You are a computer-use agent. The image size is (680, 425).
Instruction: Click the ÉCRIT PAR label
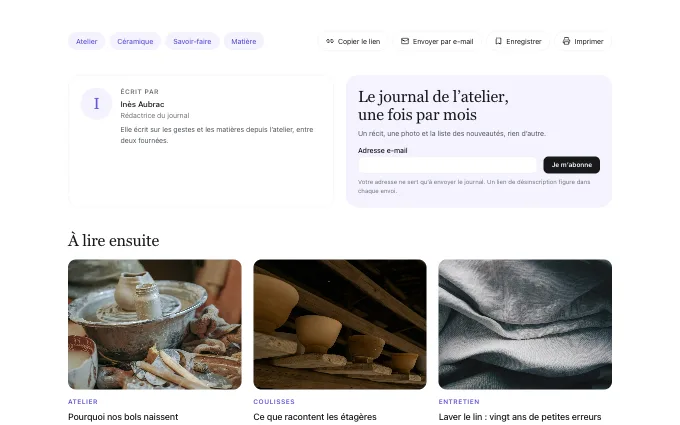point(140,92)
